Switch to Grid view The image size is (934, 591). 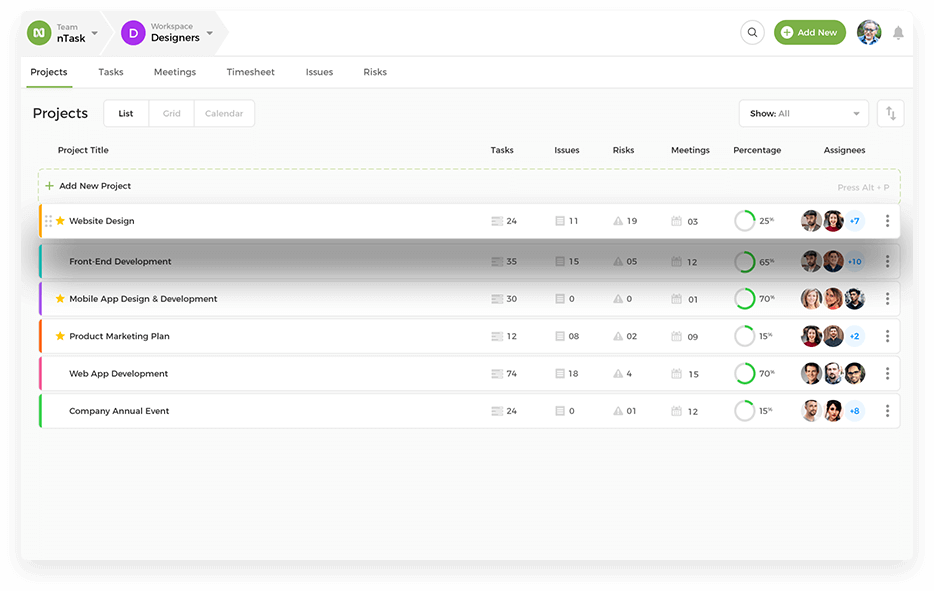tap(172, 114)
